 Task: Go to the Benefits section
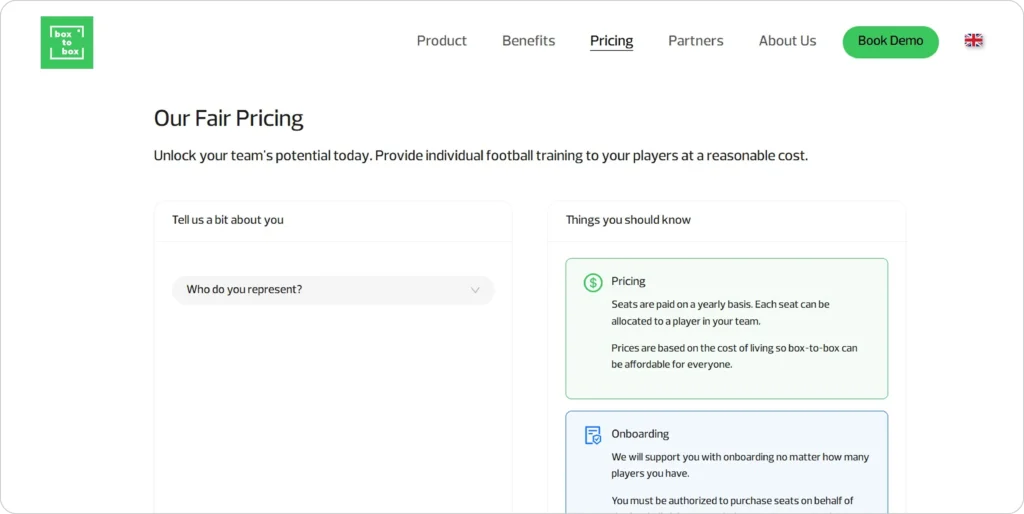coord(528,41)
